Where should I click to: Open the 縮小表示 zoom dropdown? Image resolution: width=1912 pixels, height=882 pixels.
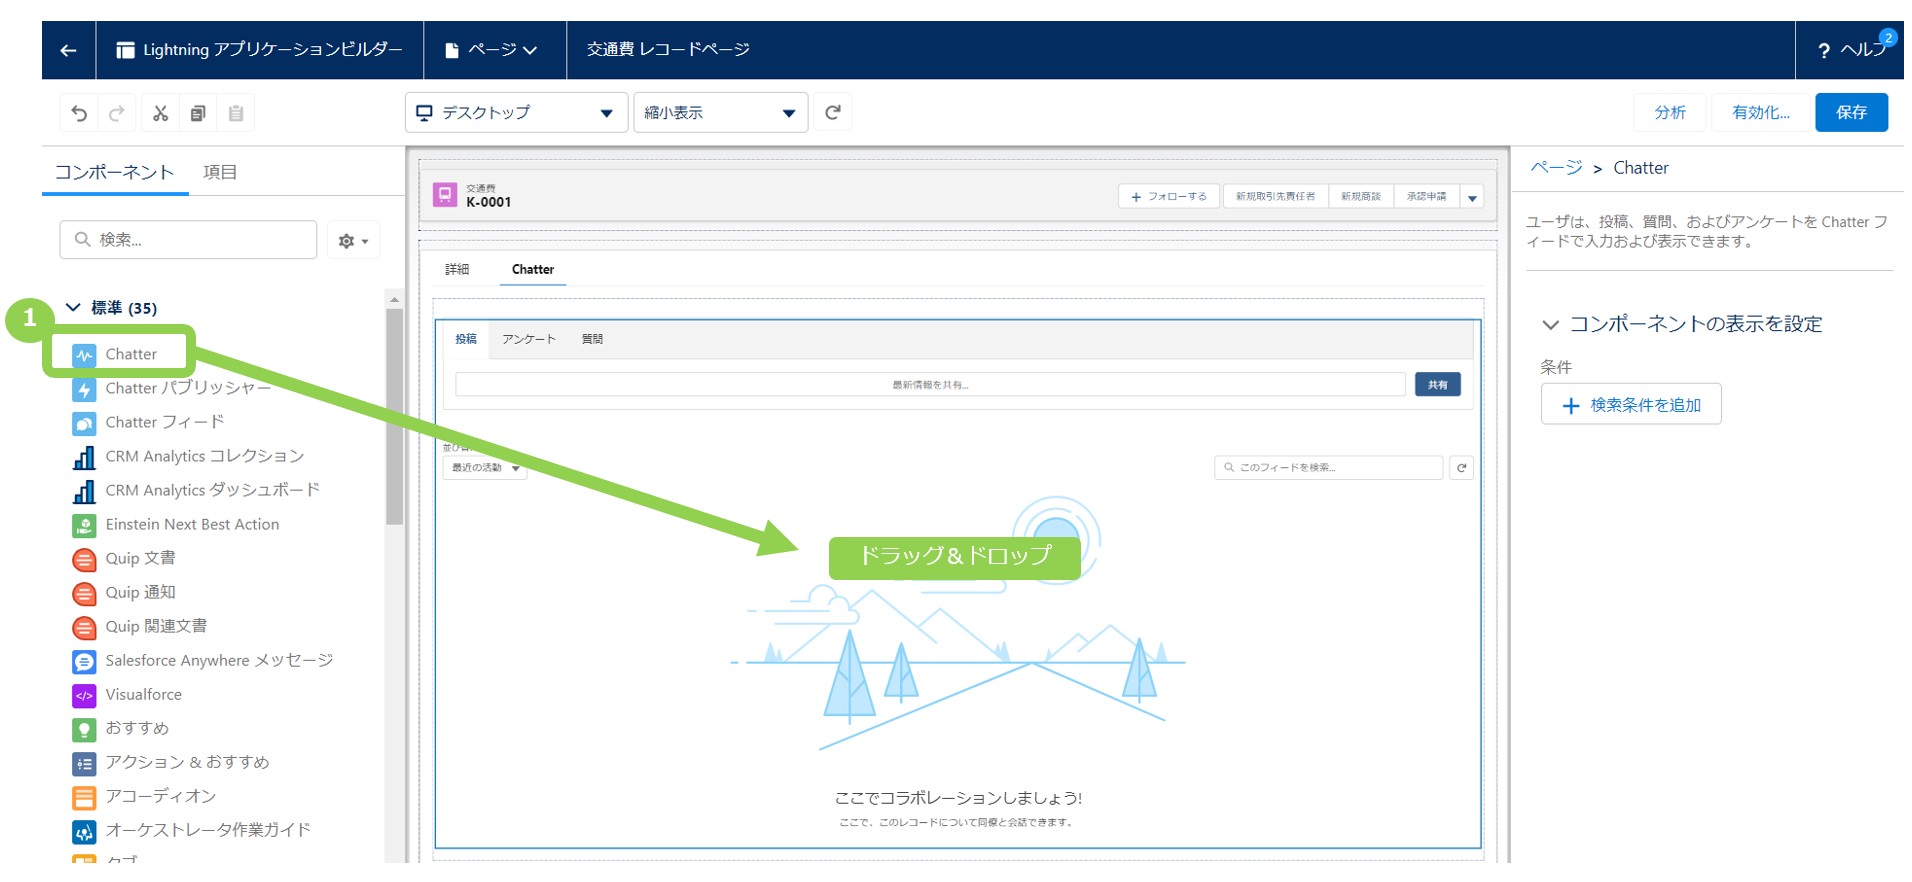pyautogui.click(x=720, y=113)
